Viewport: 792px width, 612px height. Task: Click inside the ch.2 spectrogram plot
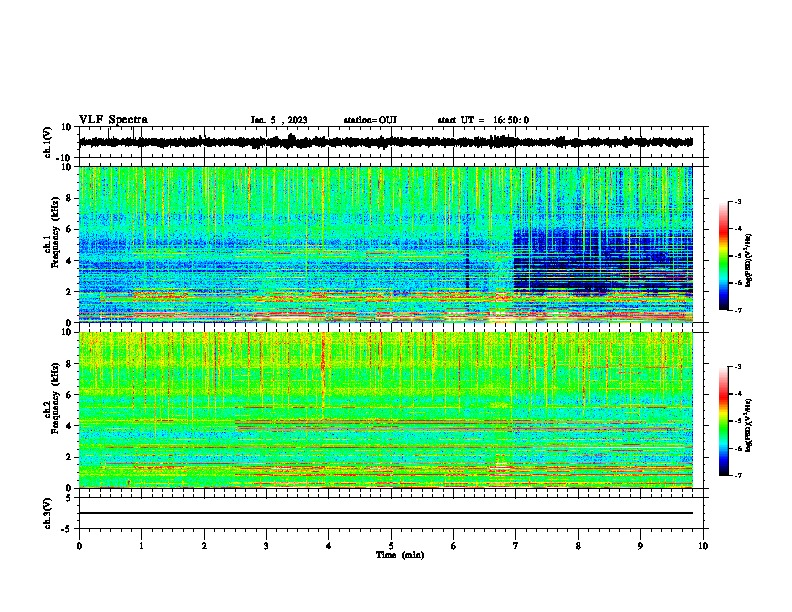(386, 410)
